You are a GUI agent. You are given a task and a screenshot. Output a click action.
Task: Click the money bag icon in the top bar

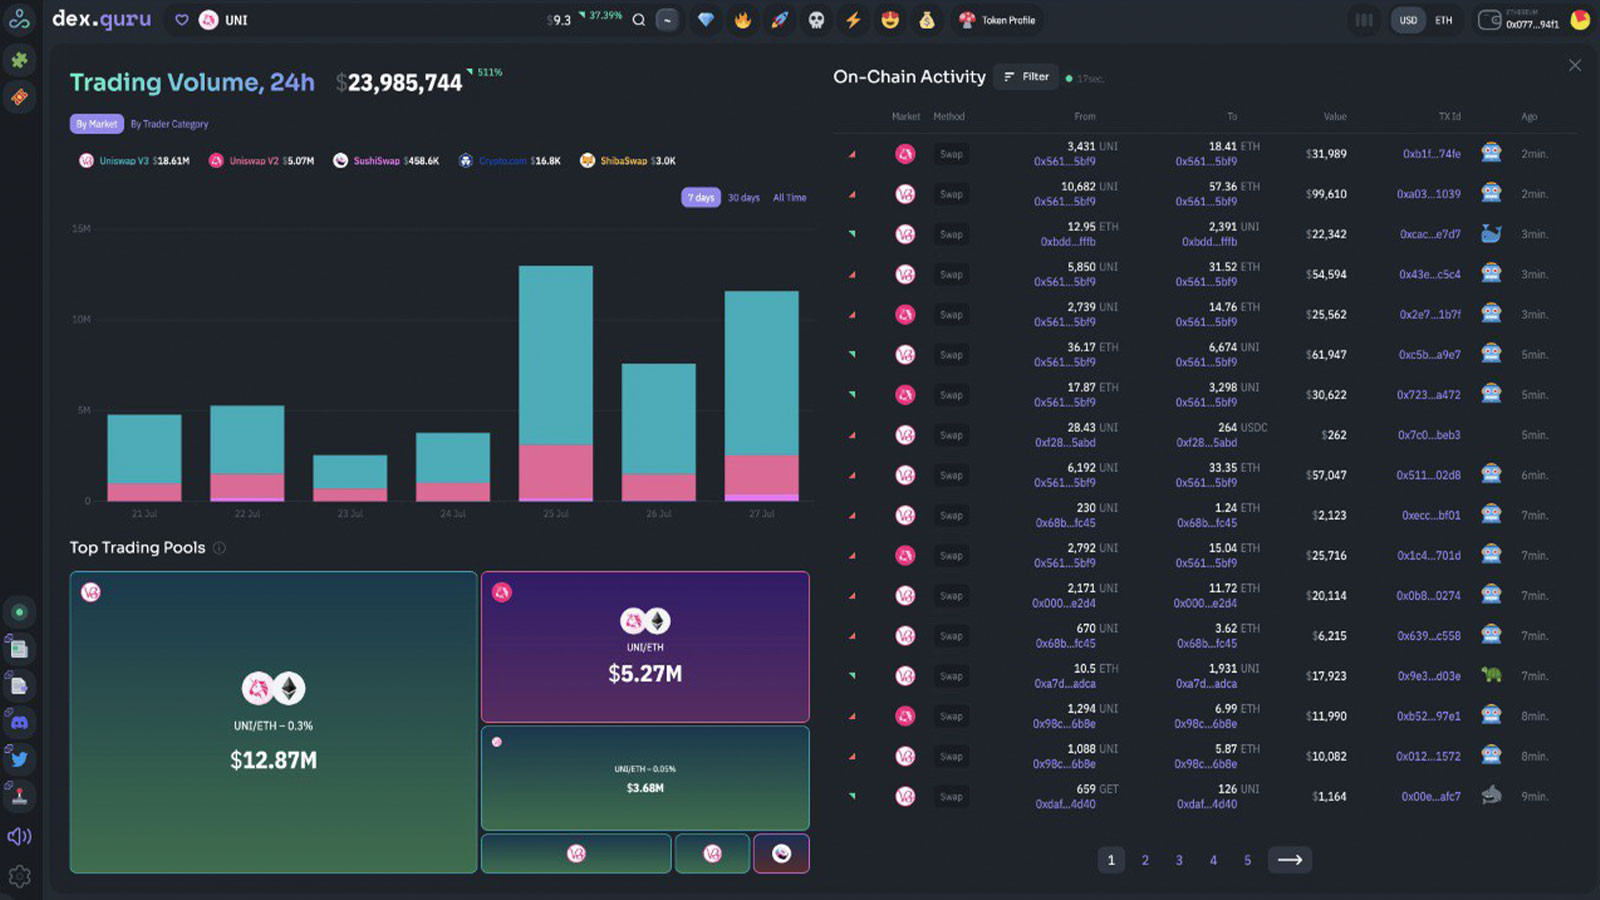click(x=927, y=20)
